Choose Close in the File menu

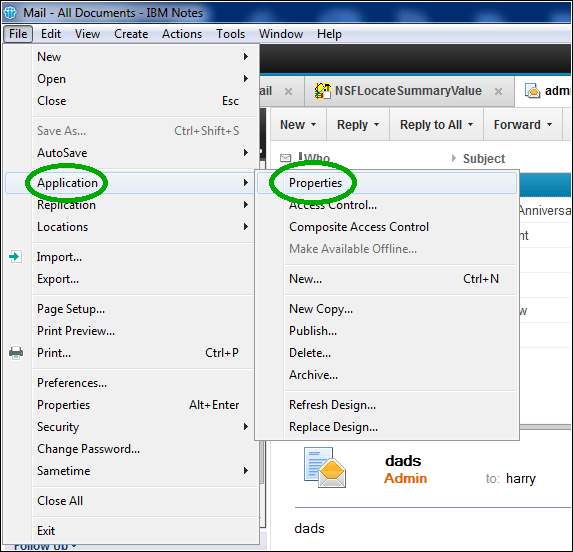click(x=144, y=101)
